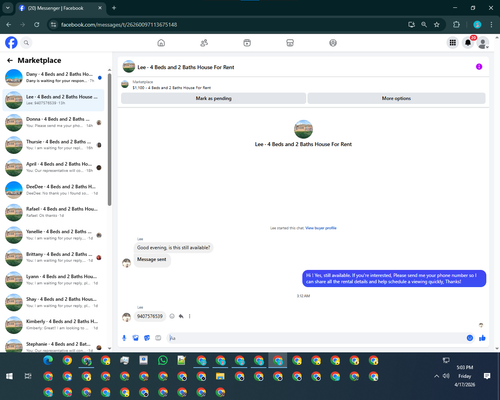Send a thumbs-up like
The image size is (500, 400).
pos(482,338)
